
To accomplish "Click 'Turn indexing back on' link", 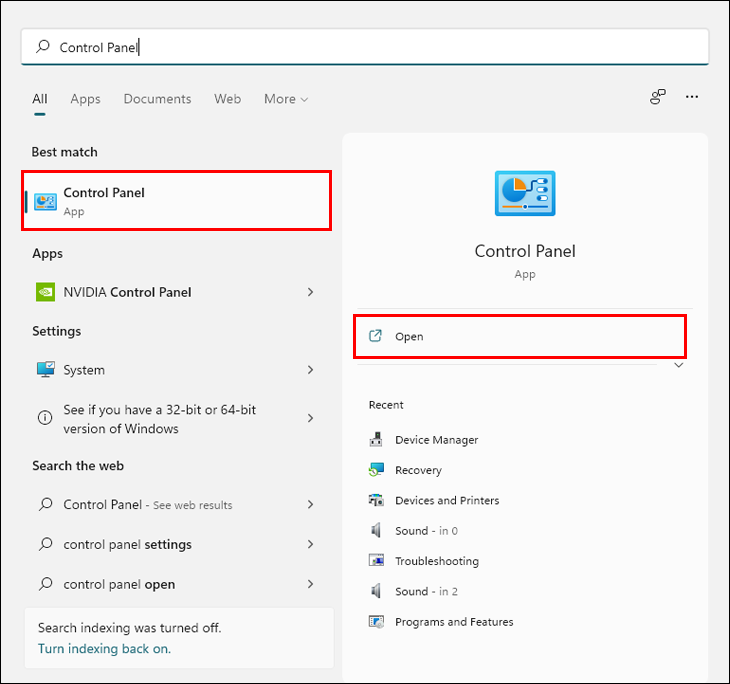I will [104, 648].
